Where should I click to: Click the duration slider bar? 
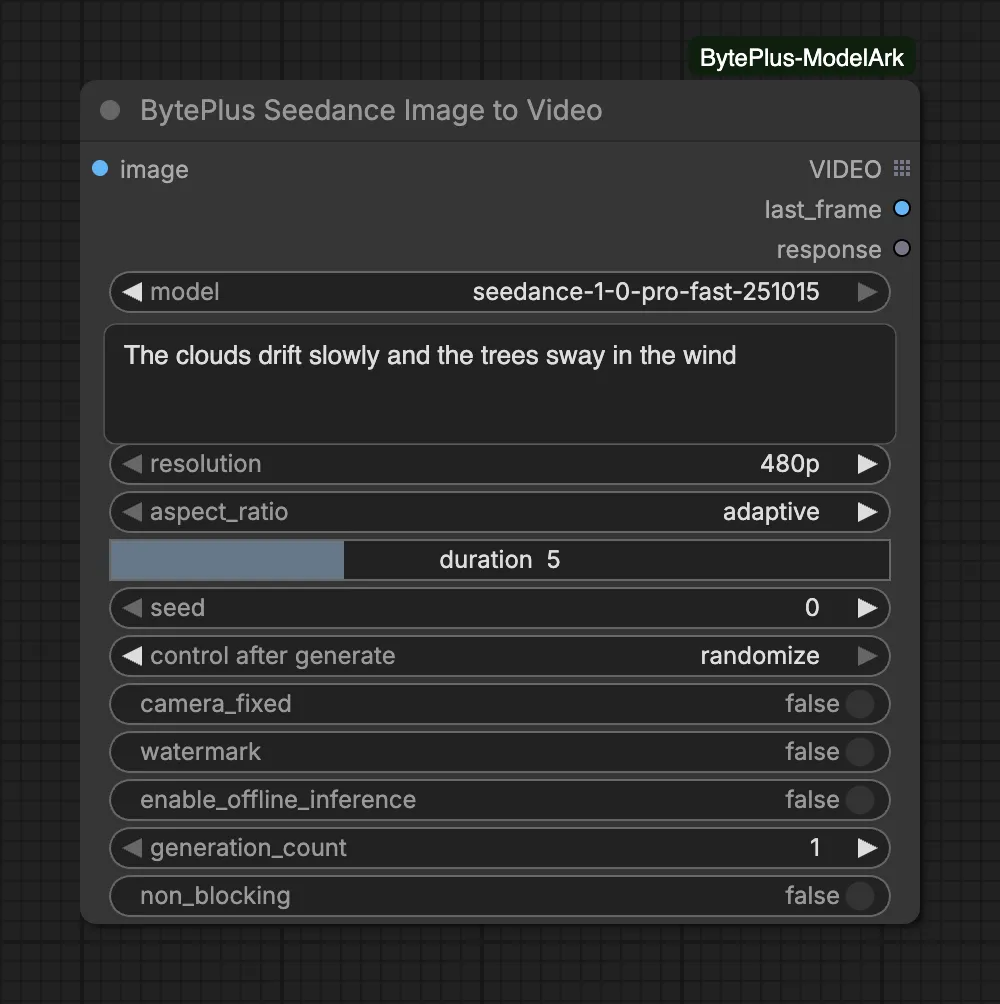(x=499, y=560)
